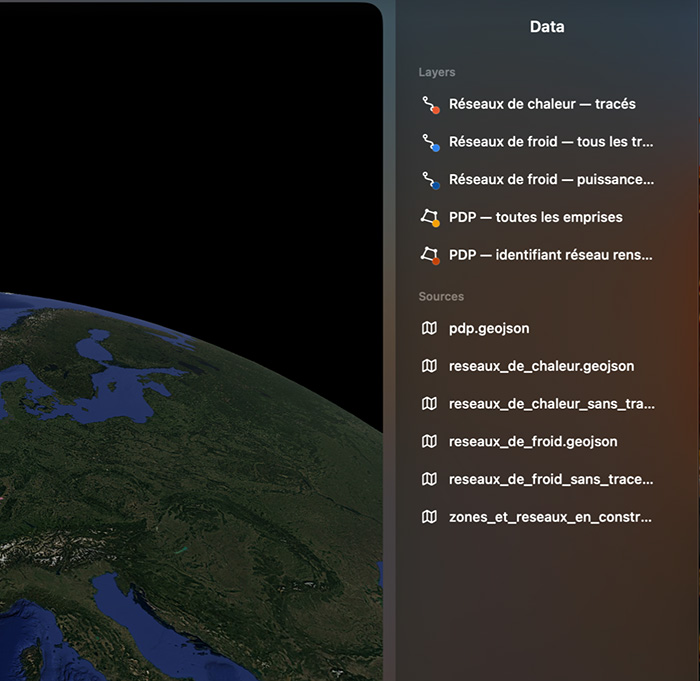Viewport: 700px width, 681px height.
Task: Click the Layers section header
Action: 437,72
